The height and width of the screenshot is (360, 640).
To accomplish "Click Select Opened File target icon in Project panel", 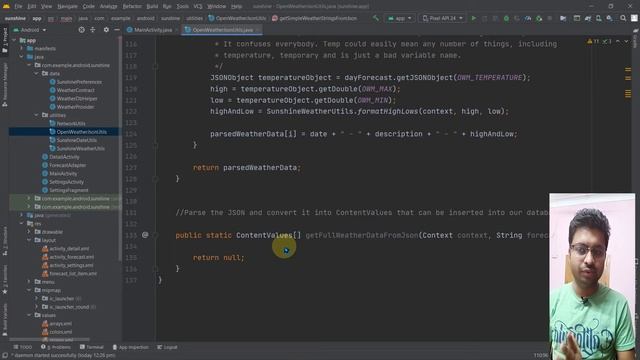I will (82, 30).
